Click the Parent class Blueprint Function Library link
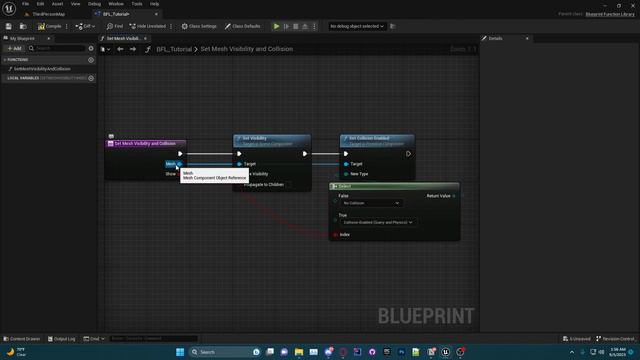 (x=610, y=14)
